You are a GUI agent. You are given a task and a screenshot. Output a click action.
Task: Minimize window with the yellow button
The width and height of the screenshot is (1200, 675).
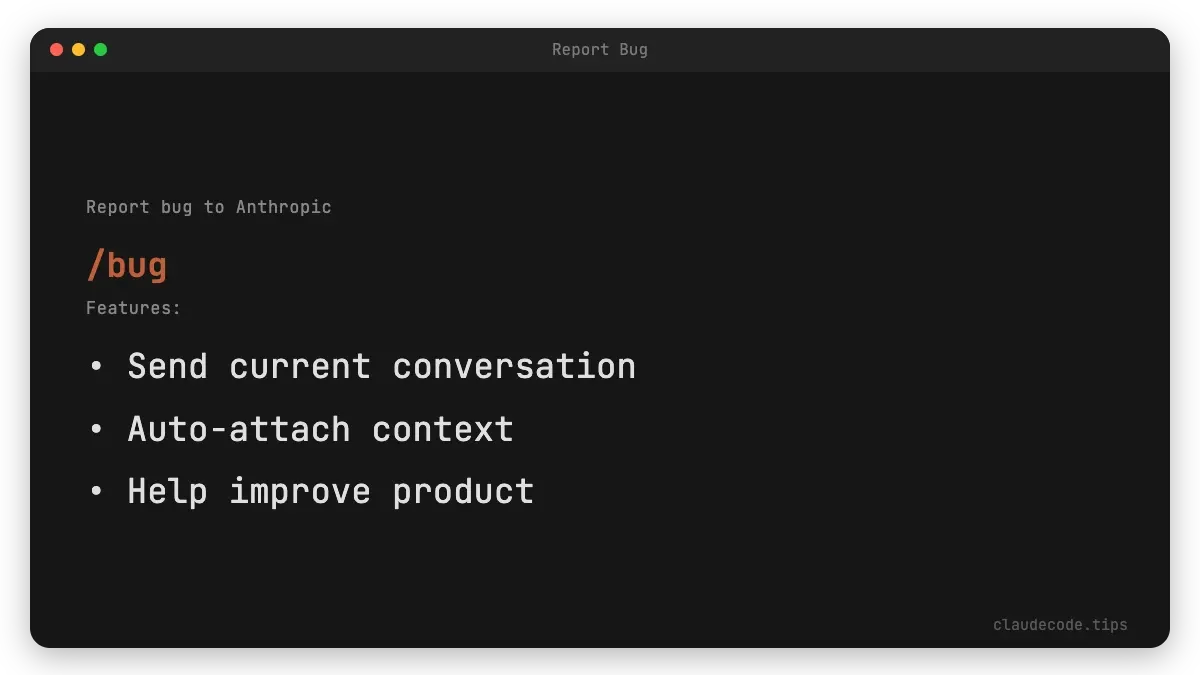[78, 49]
